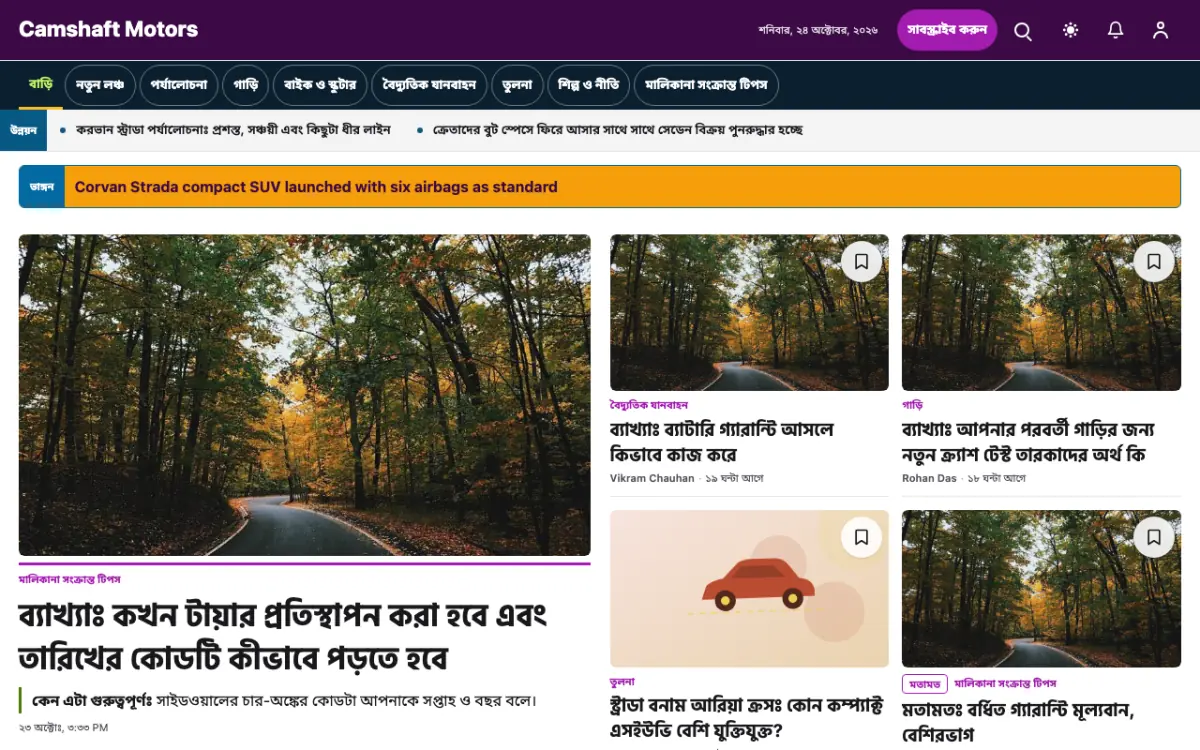1200x750 pixels.
Task: Open the মতামতঃ বর্ধিত গ্যারান্টি headline
Action: [1018, 722]
